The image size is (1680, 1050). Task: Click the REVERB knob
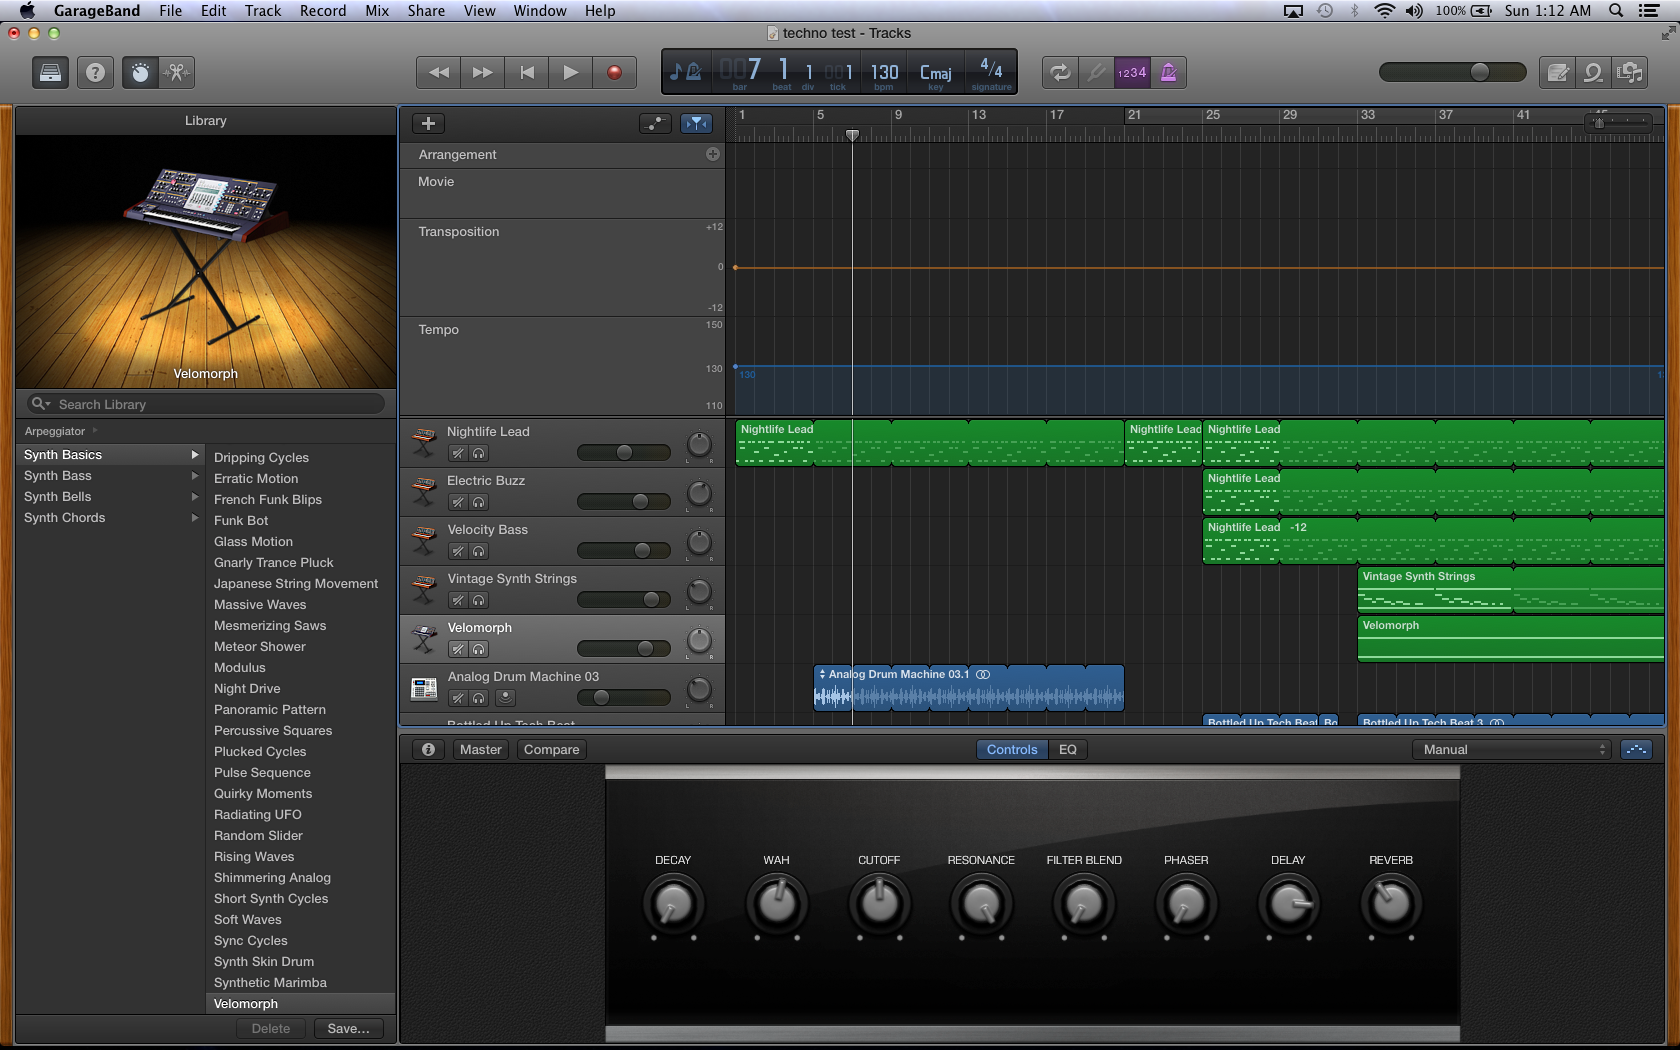(x=1391, y=903)
